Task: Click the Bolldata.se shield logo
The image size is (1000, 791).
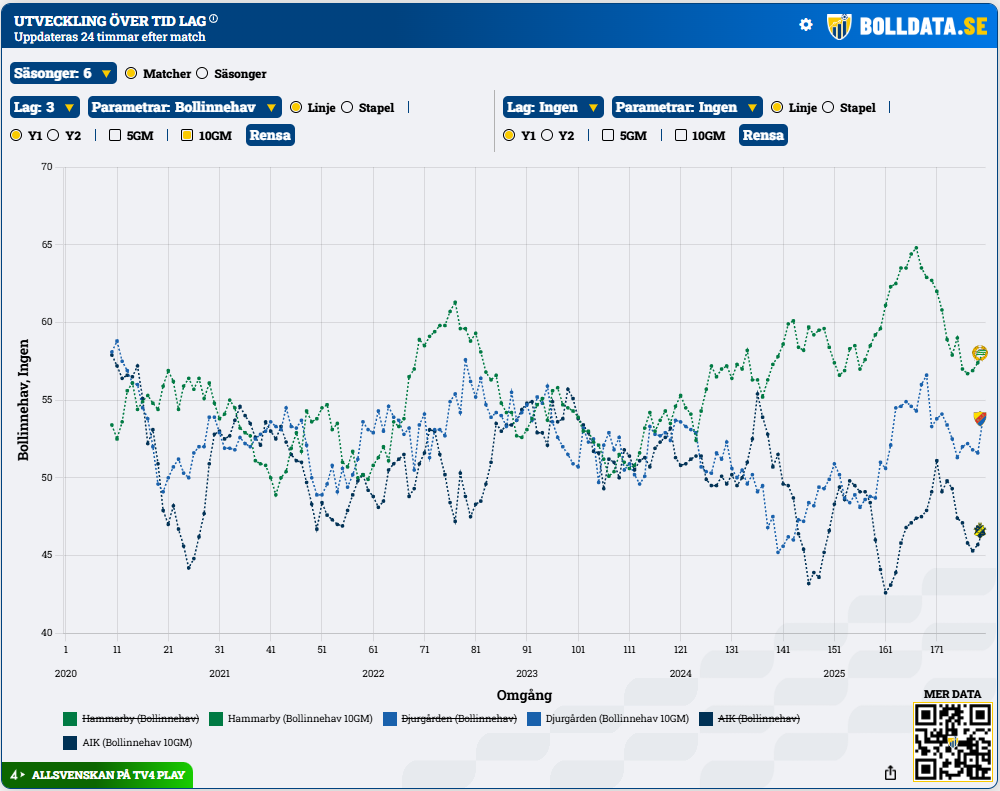Action: (838, 26)
